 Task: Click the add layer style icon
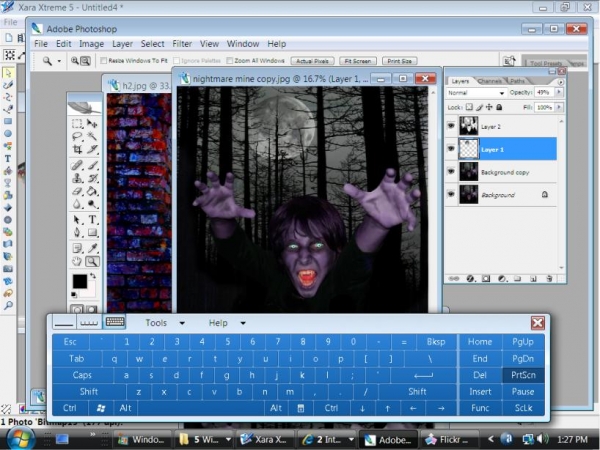coord(470,279)
